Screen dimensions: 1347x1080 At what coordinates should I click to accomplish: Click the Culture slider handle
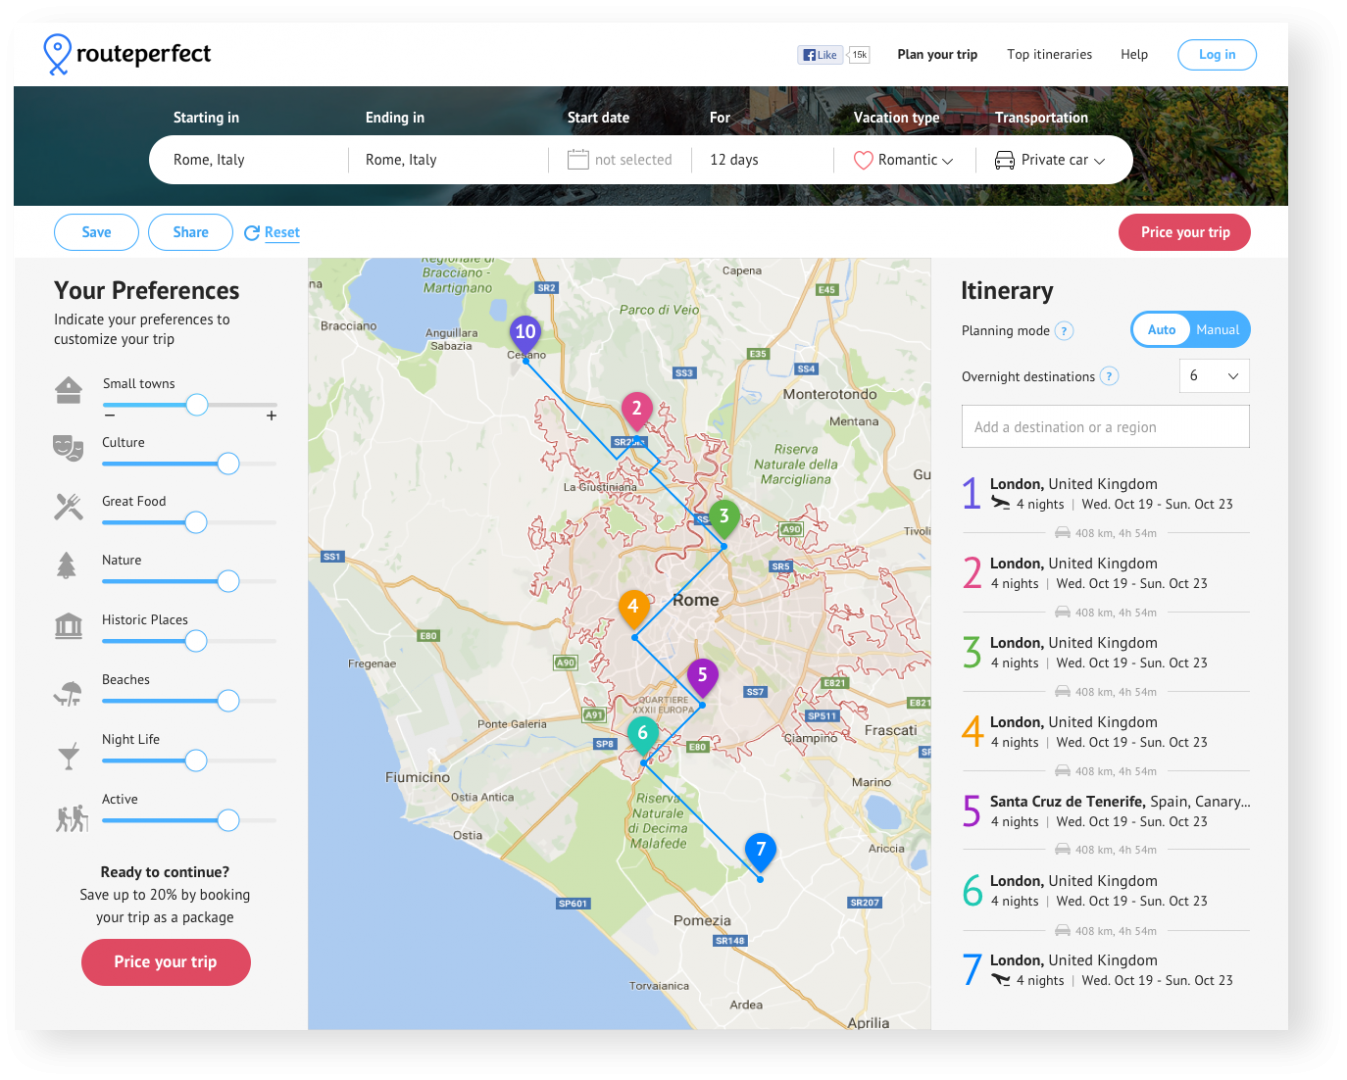[x=228, y=463]
